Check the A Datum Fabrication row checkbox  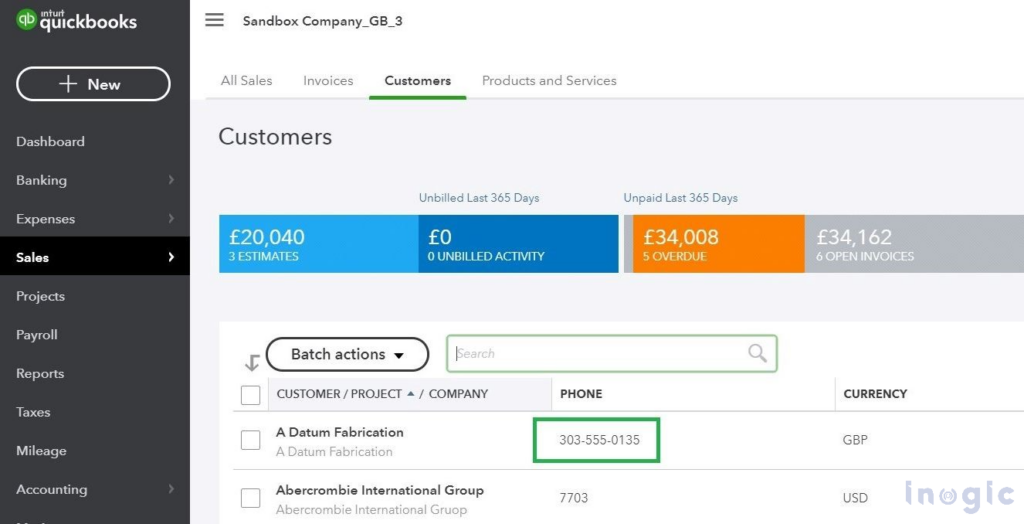tap(251, 440)
